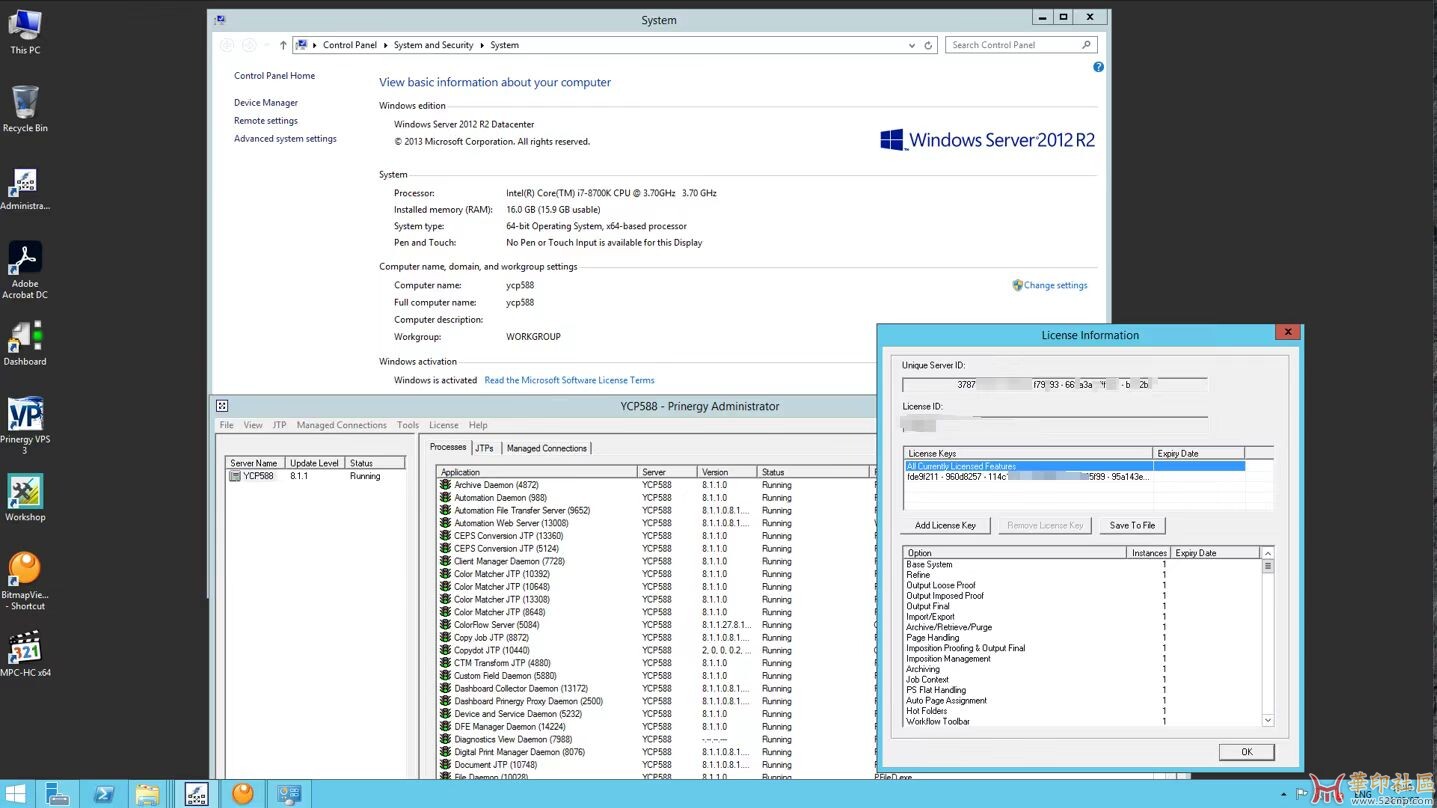The height and width of the screenshot is (808, 1437).
Task: Open the Tools menu
Action: pos(407,425)
